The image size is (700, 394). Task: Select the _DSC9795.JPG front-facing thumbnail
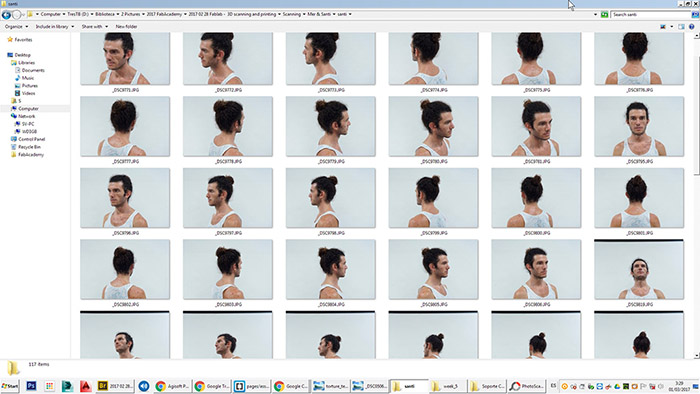pos(639,127)
